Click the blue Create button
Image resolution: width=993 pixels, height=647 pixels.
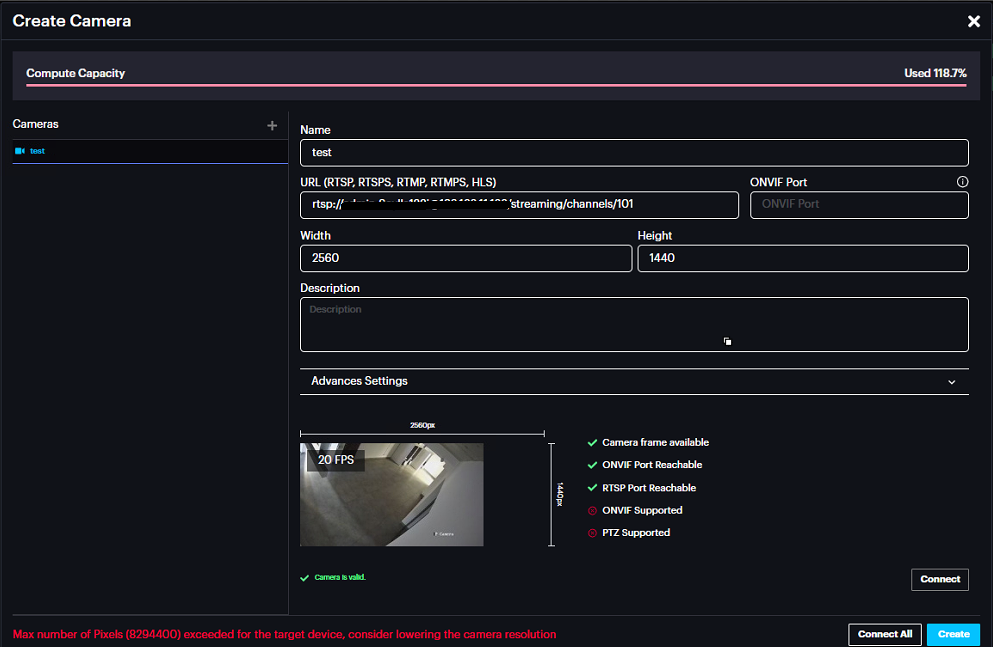(953, 634)
